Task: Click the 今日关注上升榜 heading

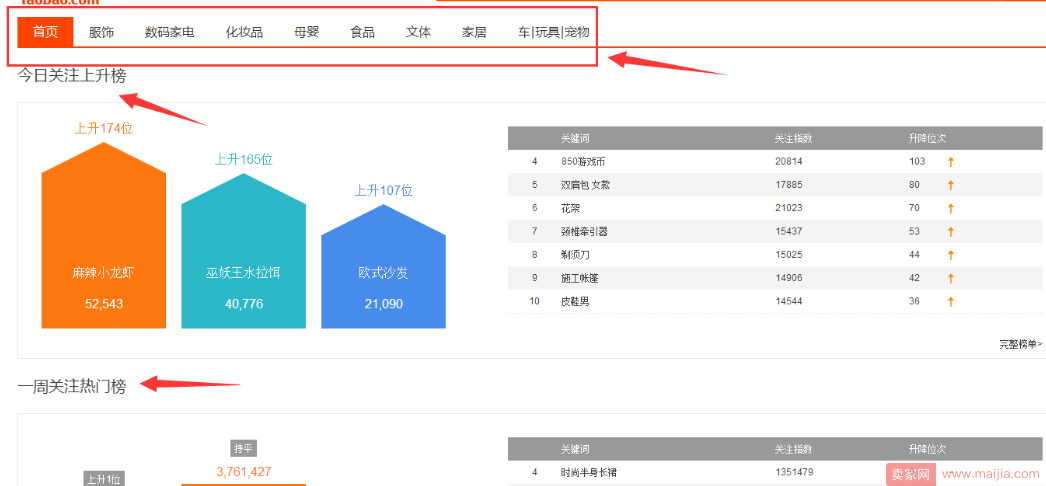Action: click(x=71, y=76)
